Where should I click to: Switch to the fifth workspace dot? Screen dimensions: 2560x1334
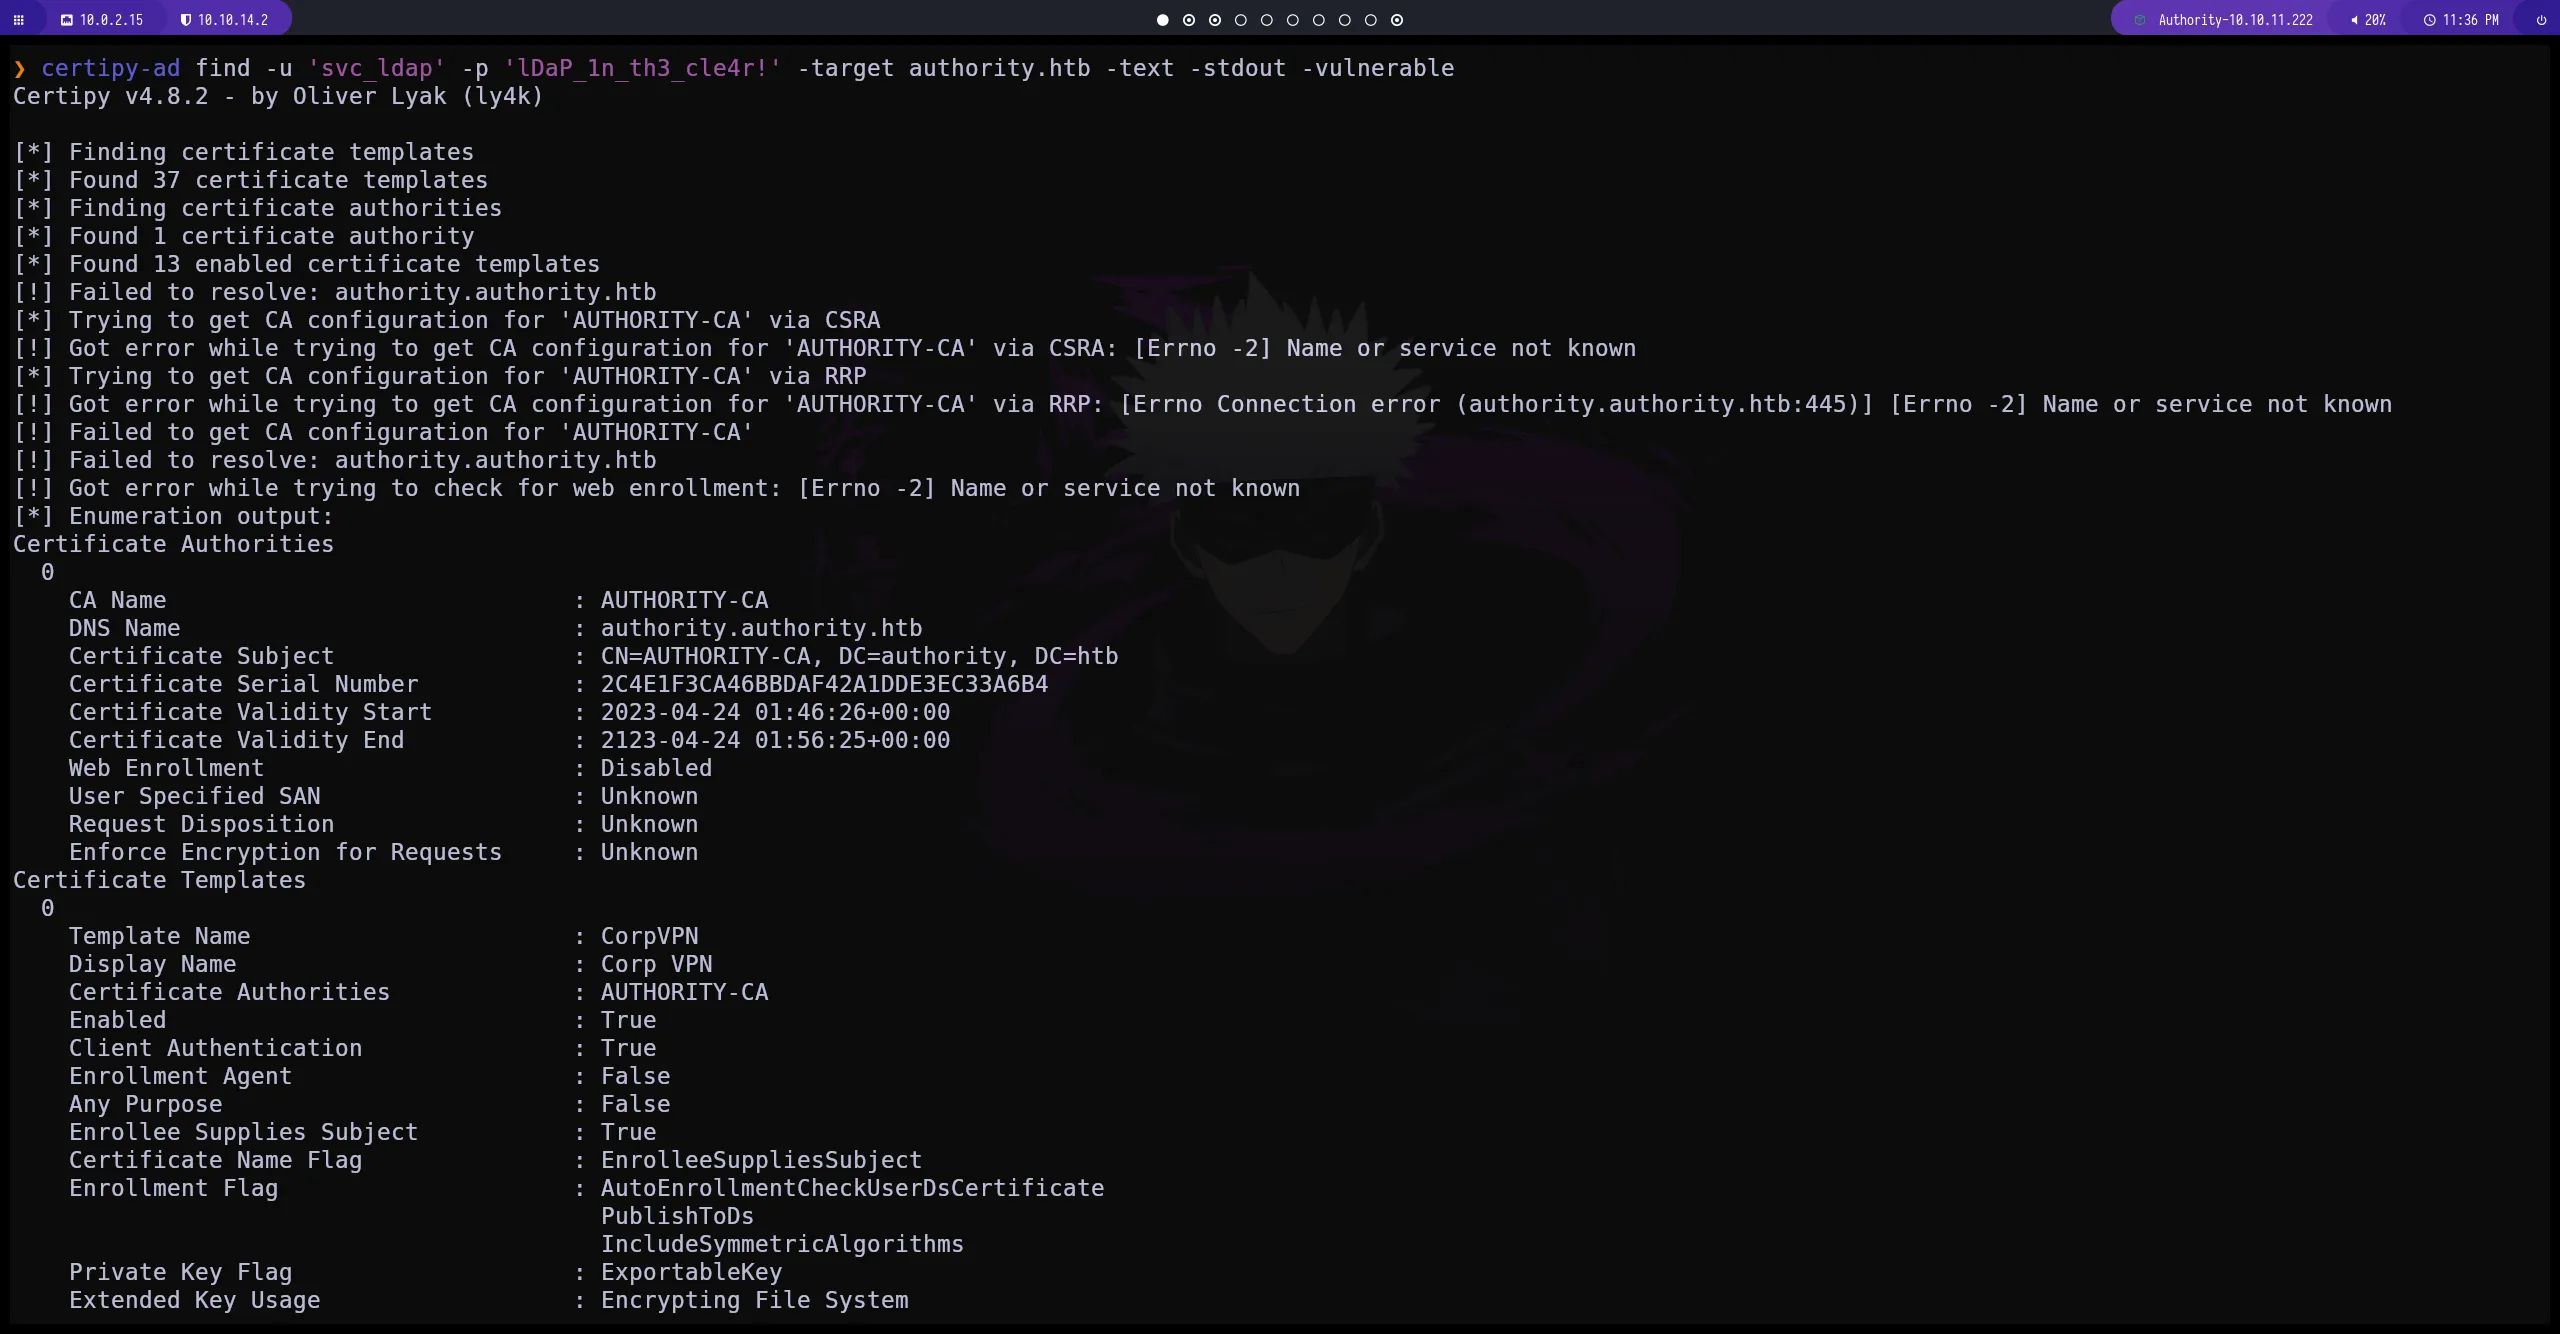pos(1267,20)
